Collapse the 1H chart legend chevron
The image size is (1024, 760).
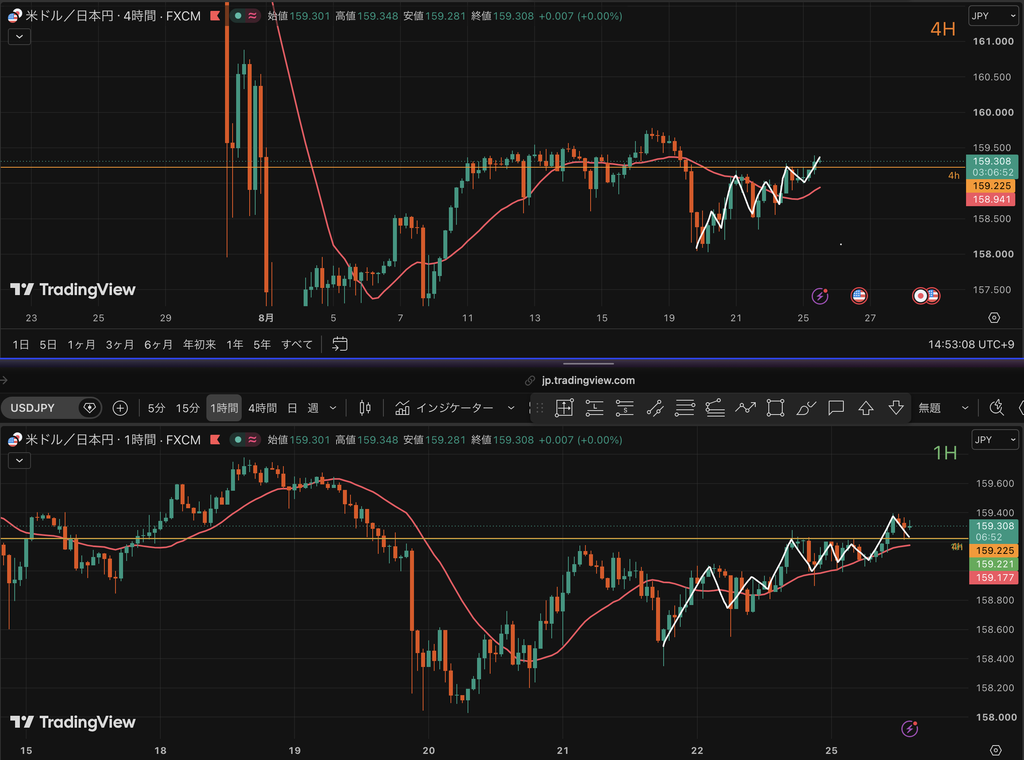pos(20,460)
